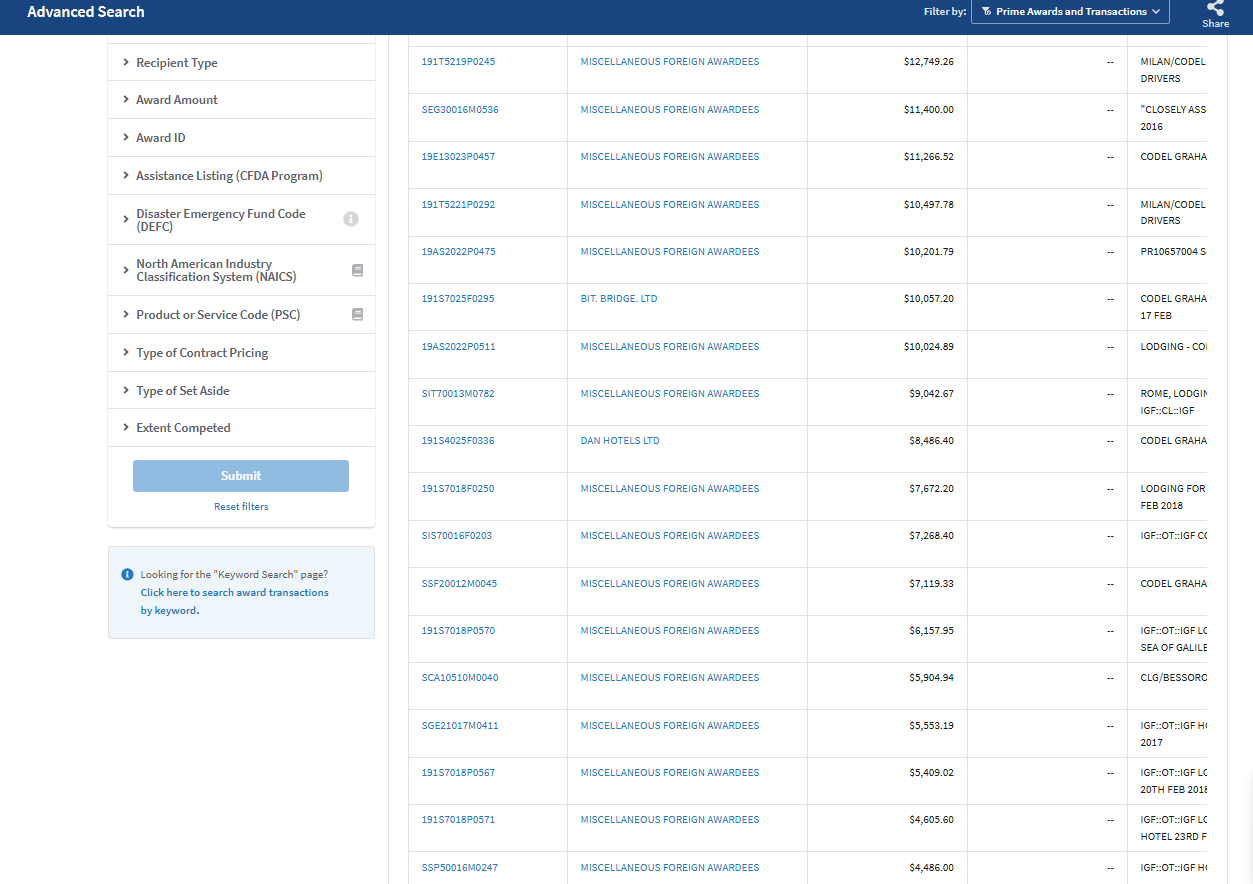Screen dimensions: 1253x884
Task: Open award 19E13023P0457
Action: coord(458,157)
